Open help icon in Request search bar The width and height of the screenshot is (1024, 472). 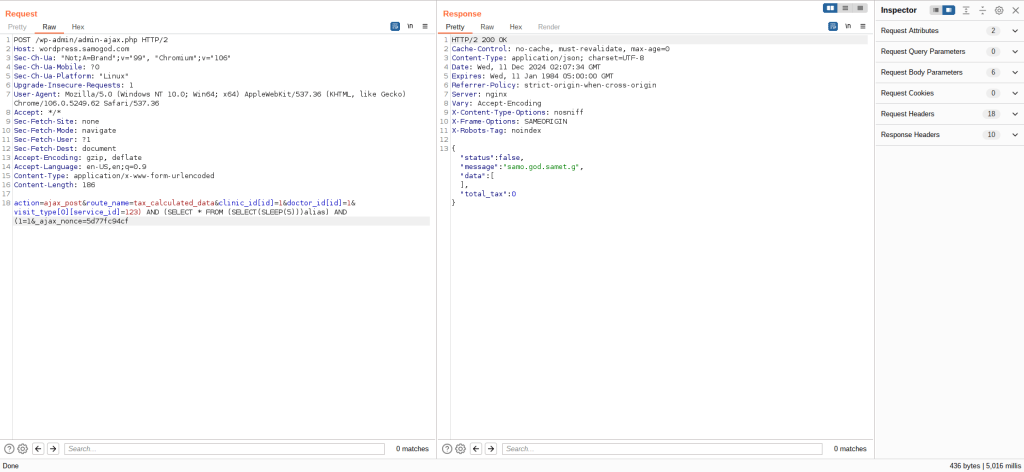pyautogui.click(x=10, y=449)
